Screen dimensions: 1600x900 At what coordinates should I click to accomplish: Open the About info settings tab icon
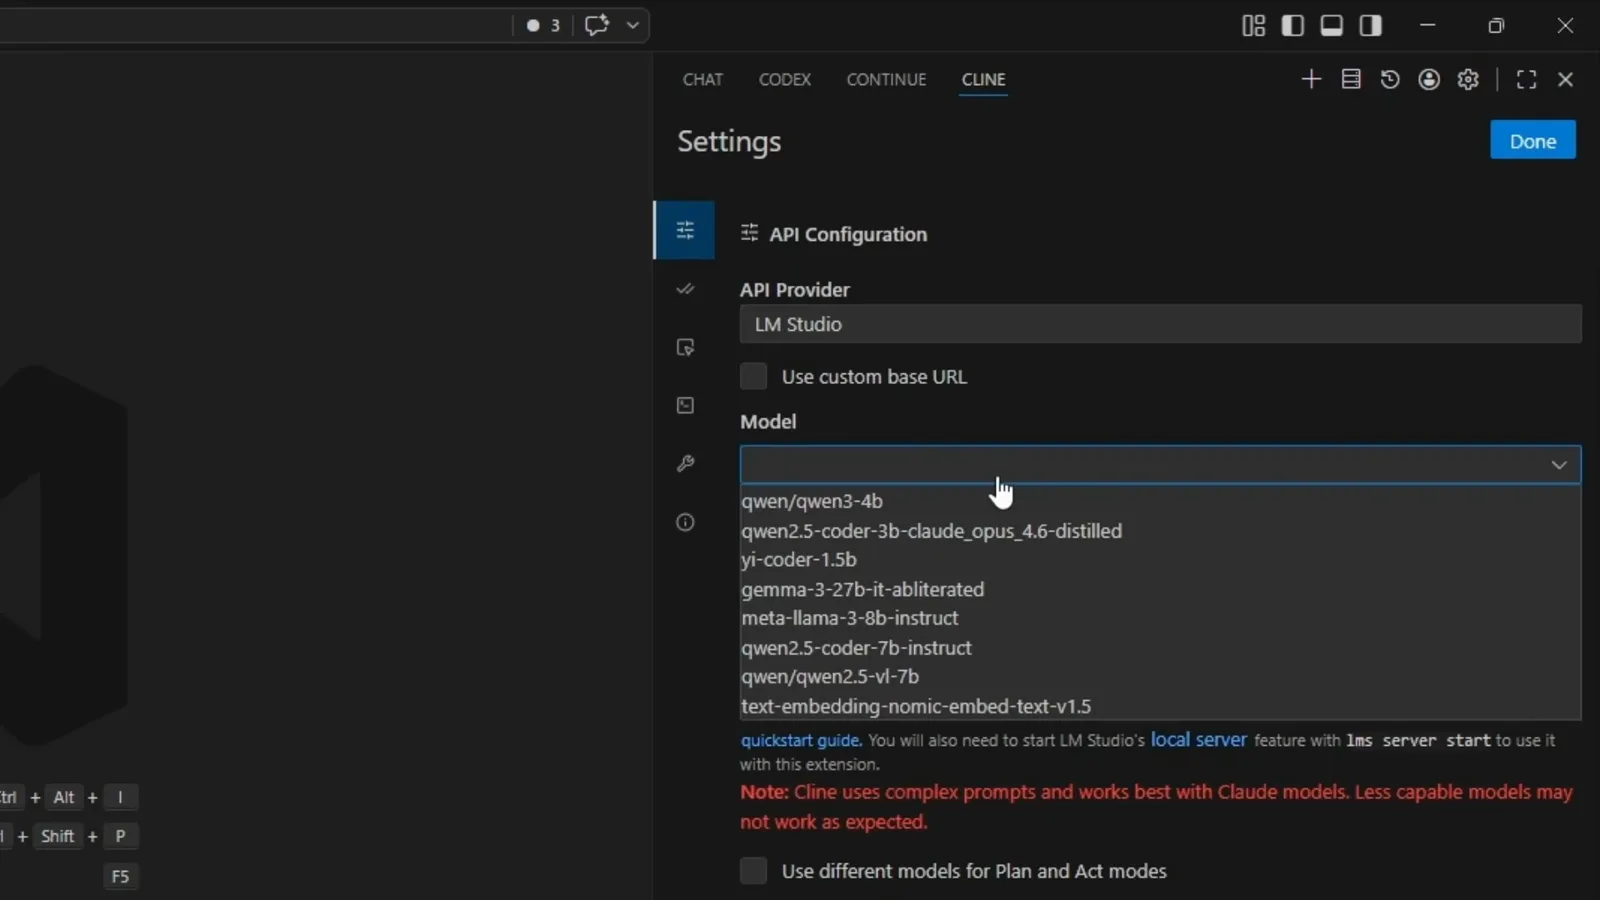685,522
